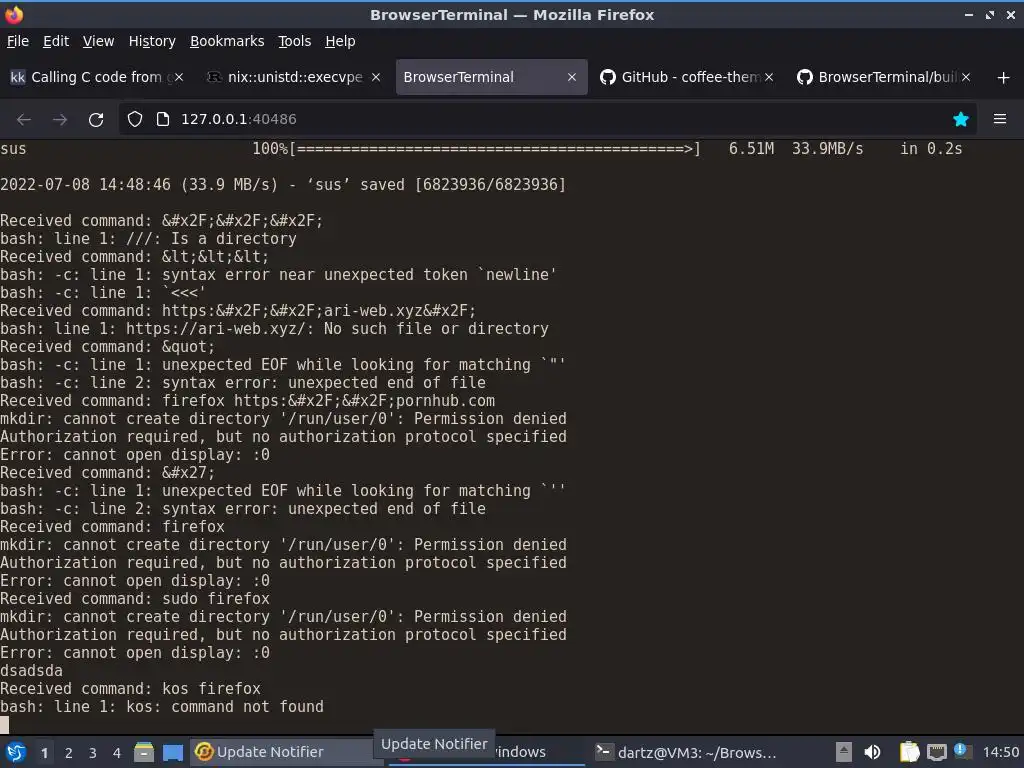Viewport: 1024px width, 768px height.
Task: Open the View menu
Action: tap(98, 41)
